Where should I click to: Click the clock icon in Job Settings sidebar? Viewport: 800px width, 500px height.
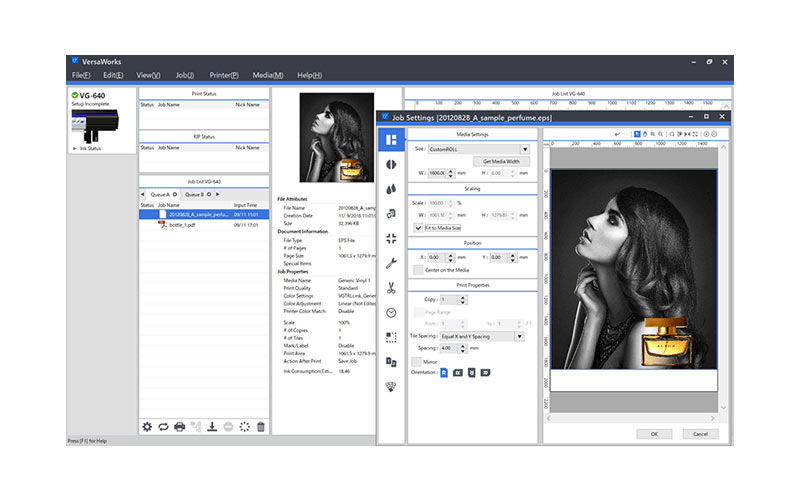pos(390,312)
